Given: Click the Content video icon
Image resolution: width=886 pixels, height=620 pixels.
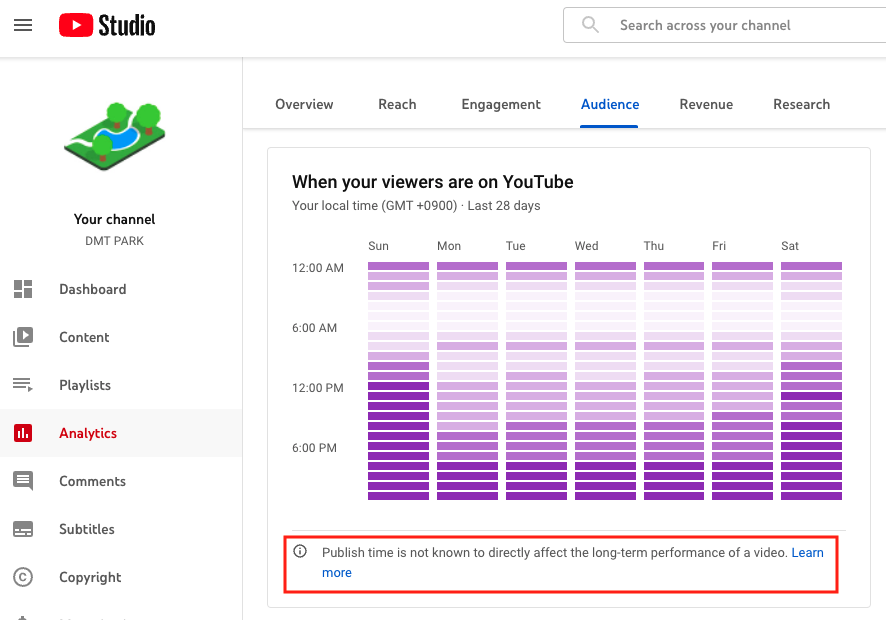Looking at the screenshot, I should pyautogui.click(x=23, y=337).
